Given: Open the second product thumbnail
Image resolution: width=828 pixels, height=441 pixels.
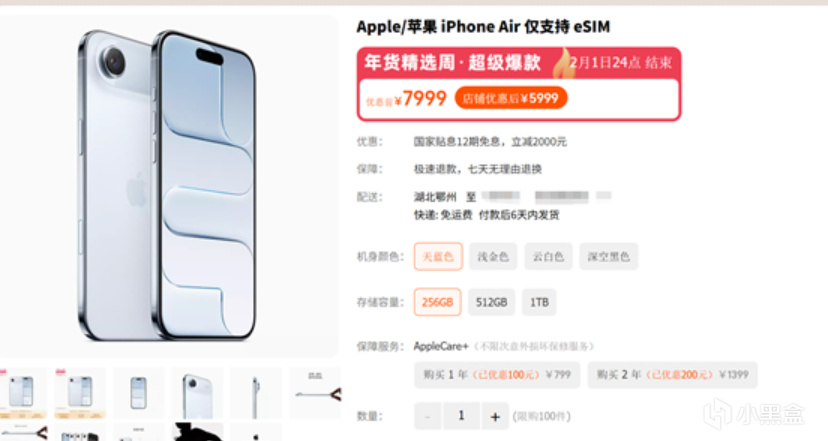Looking at the screenshot, I should tap(80, 393).
